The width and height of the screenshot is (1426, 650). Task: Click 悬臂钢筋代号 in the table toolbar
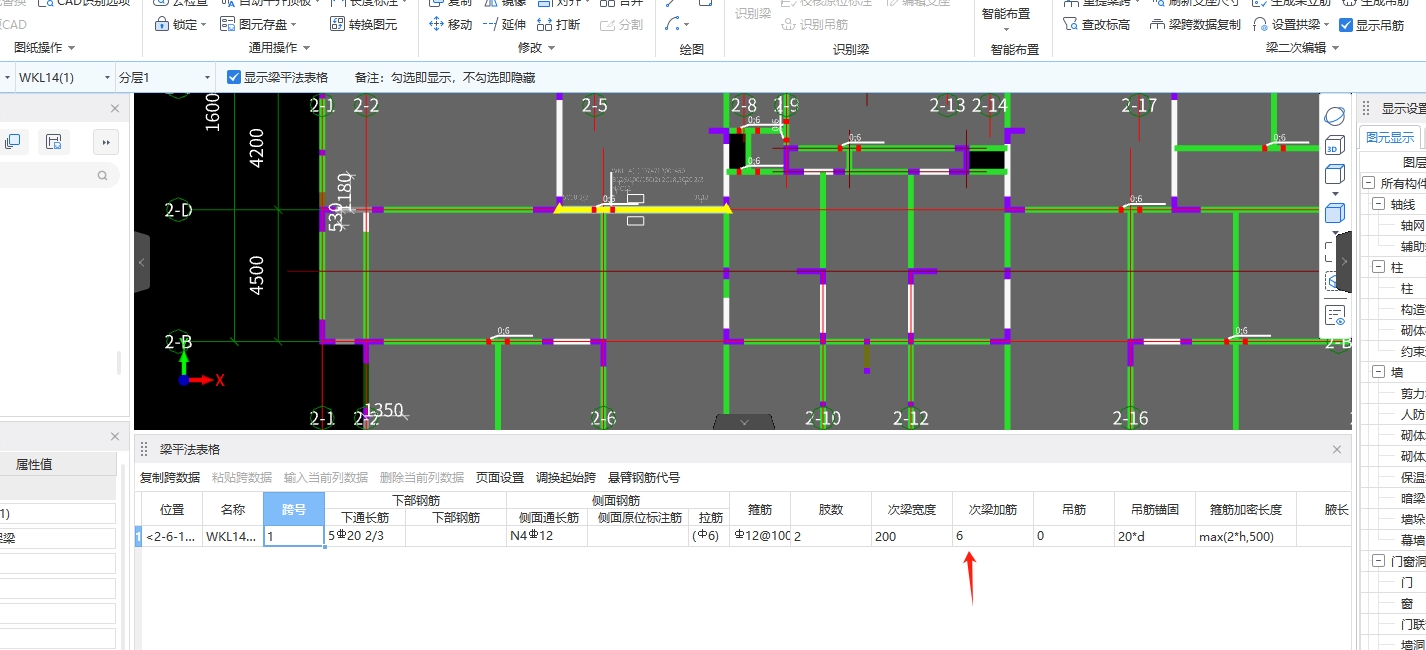tap(644, 478)
